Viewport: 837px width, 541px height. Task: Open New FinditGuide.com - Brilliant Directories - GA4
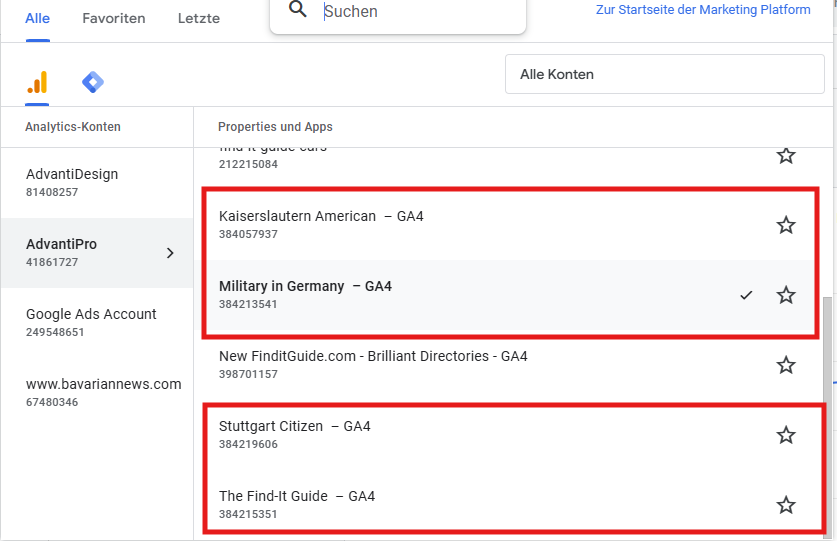(x=373, y=356)
